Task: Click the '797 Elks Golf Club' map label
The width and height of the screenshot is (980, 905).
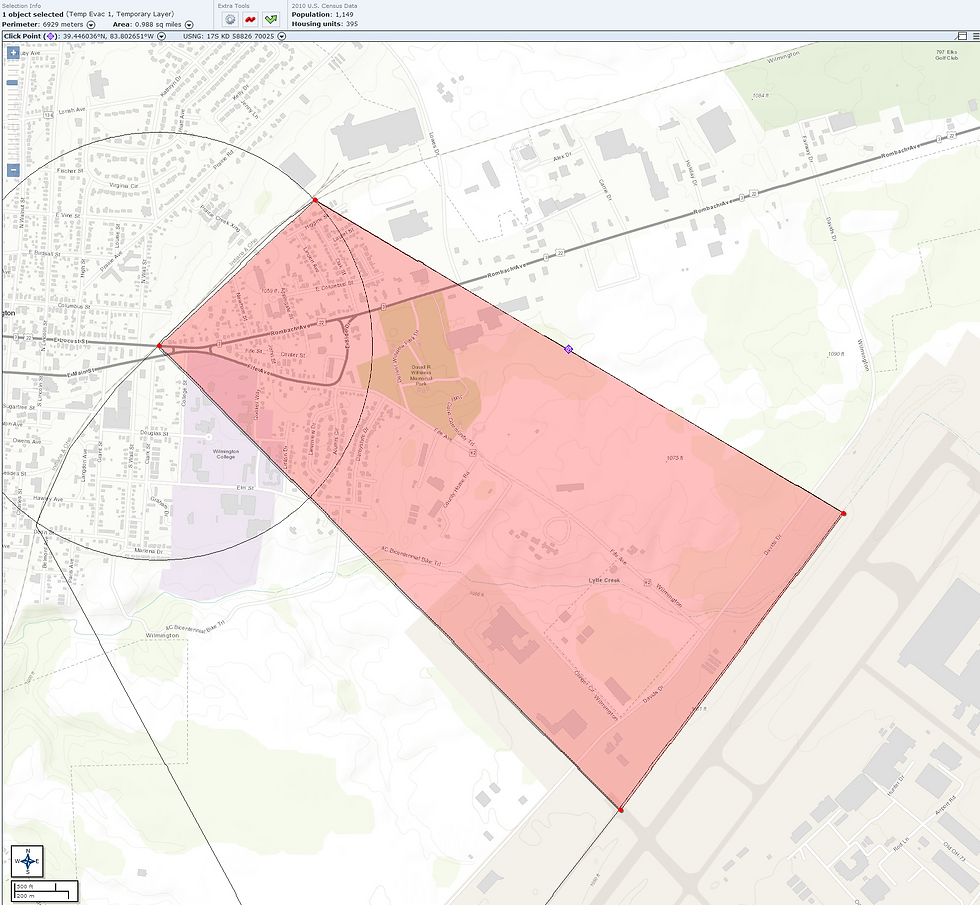Action: 946,55
